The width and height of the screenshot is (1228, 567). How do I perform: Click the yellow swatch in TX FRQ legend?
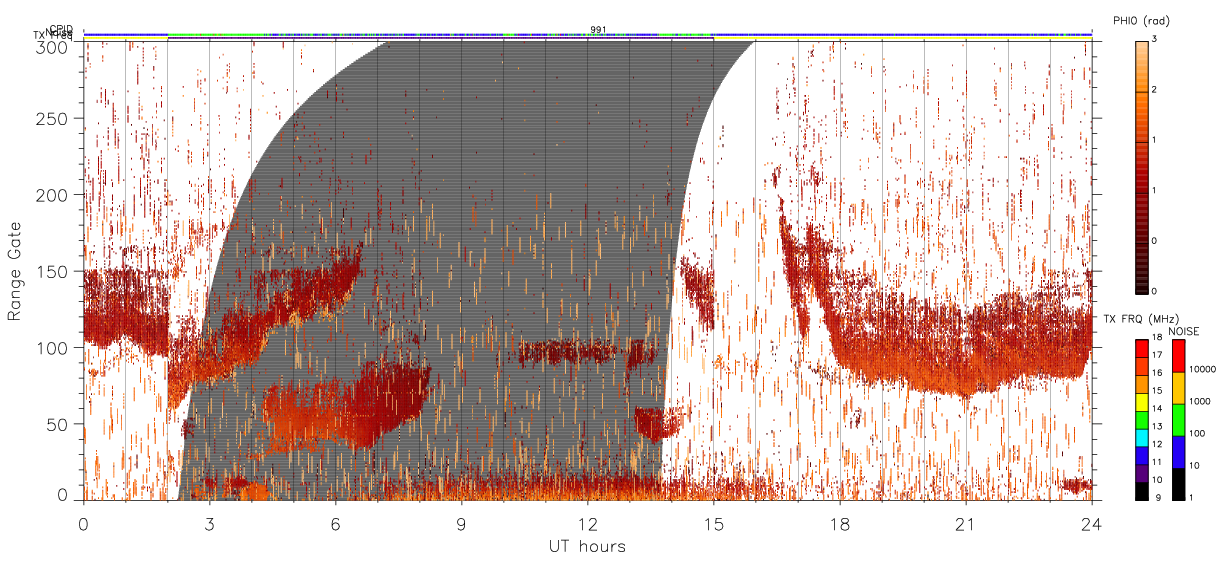point(1142,402)
